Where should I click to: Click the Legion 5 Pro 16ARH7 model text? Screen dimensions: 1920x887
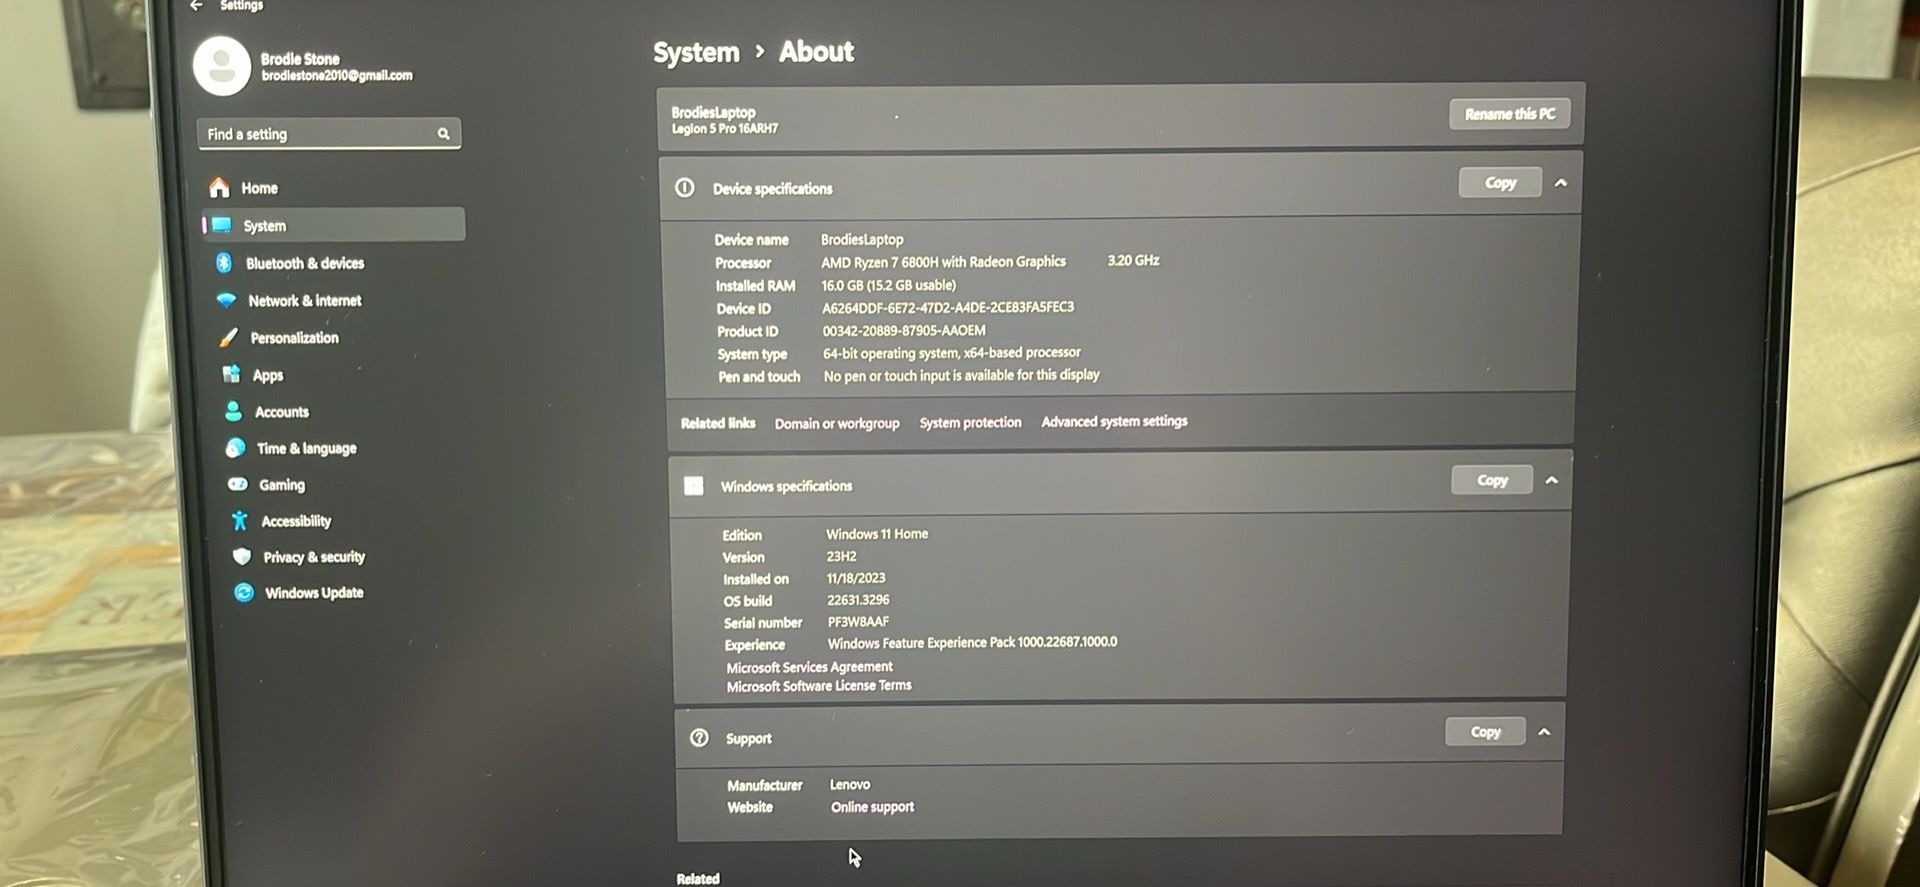pyautogui.click(x=724, y=128)
